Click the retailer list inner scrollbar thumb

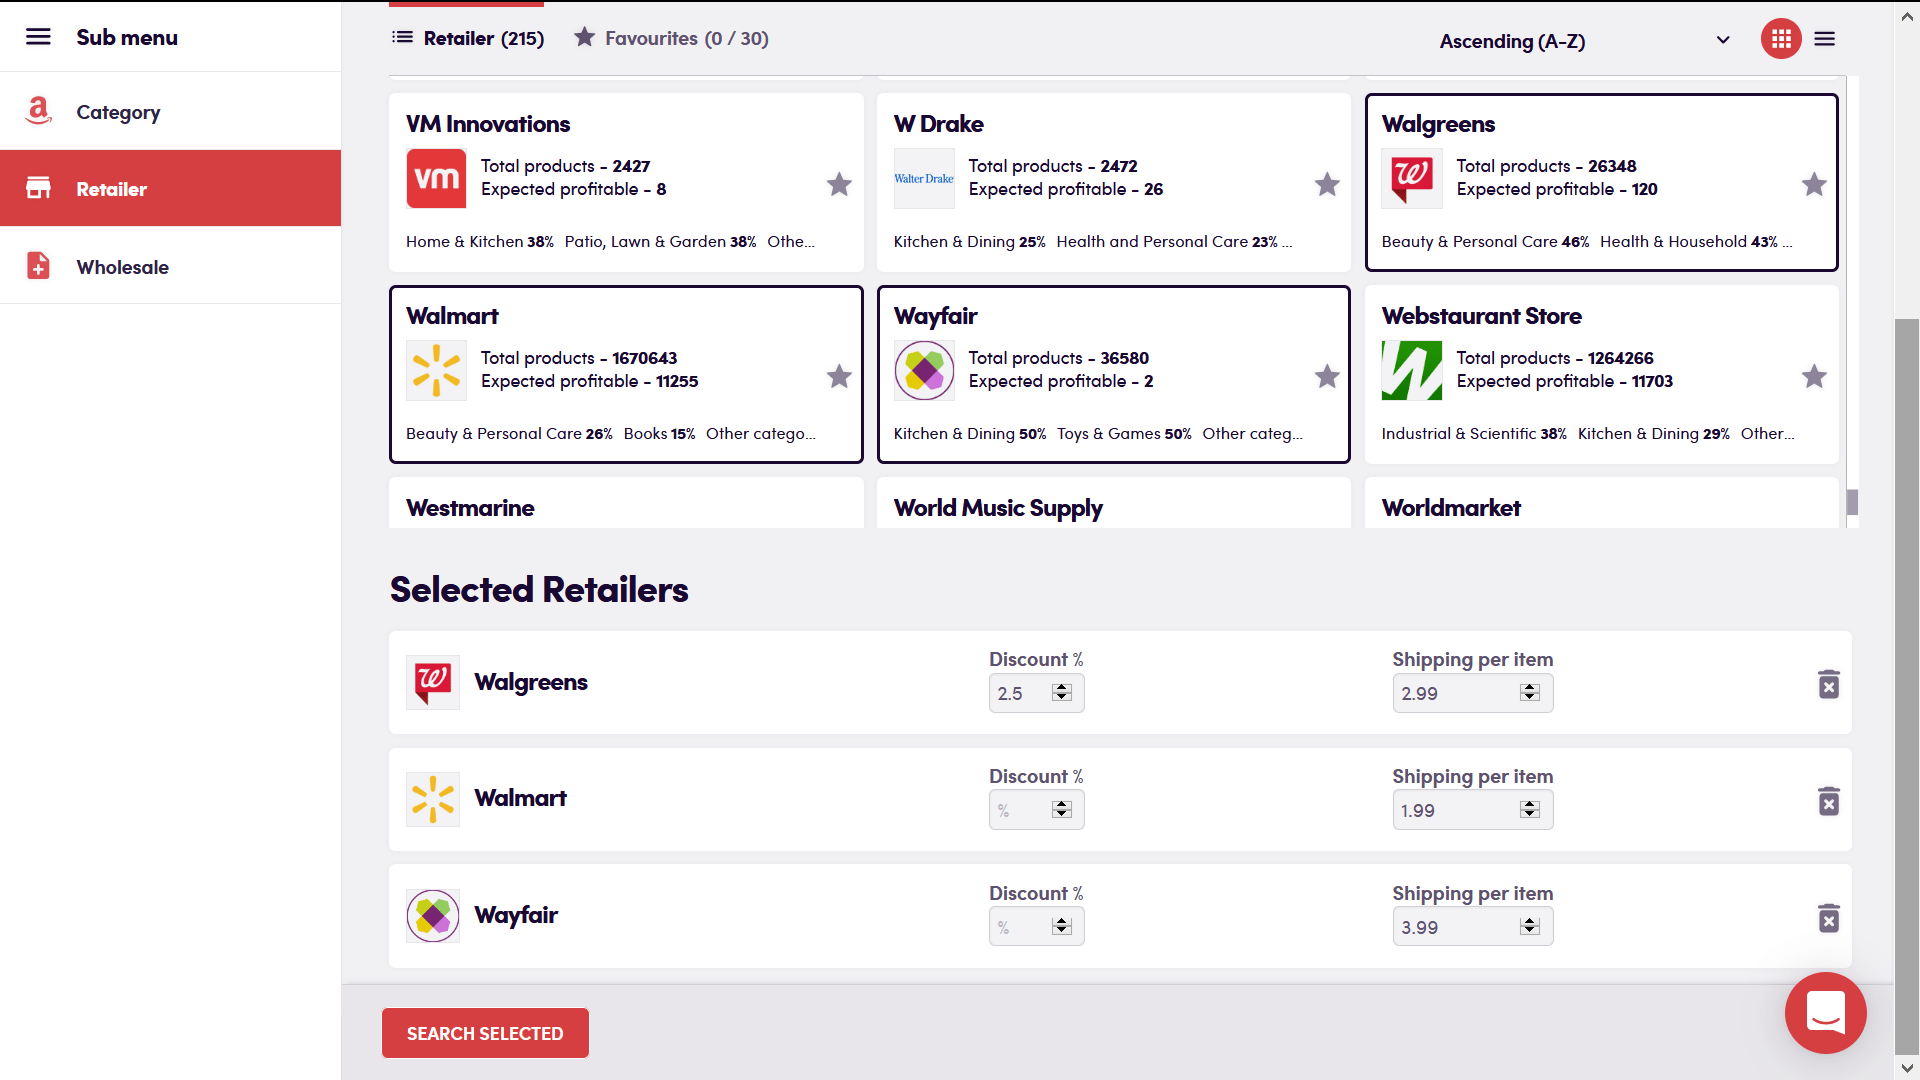pyautogui.click(x=1852, y=502)
